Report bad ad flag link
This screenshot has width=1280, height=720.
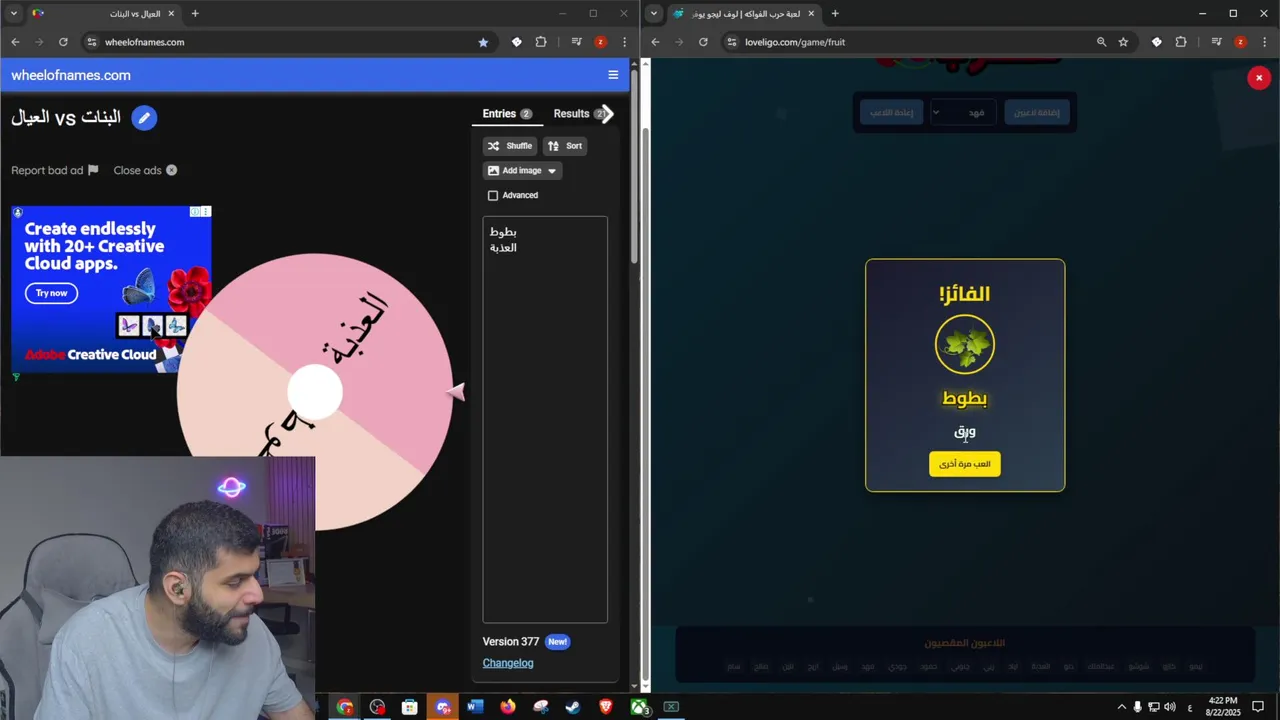coord(55,170)
